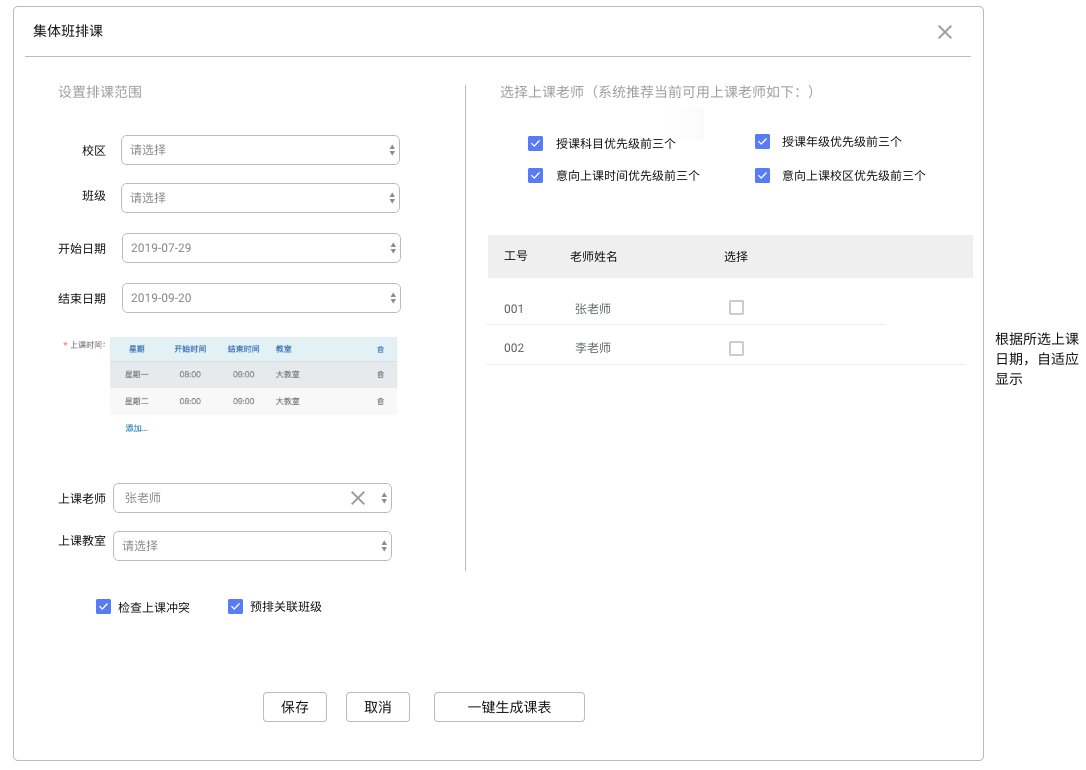Toggle the 检查上课冲突 checkbox
This screenshot has width=1086, height=770.
pyautogui.click(x=104, y=606)
